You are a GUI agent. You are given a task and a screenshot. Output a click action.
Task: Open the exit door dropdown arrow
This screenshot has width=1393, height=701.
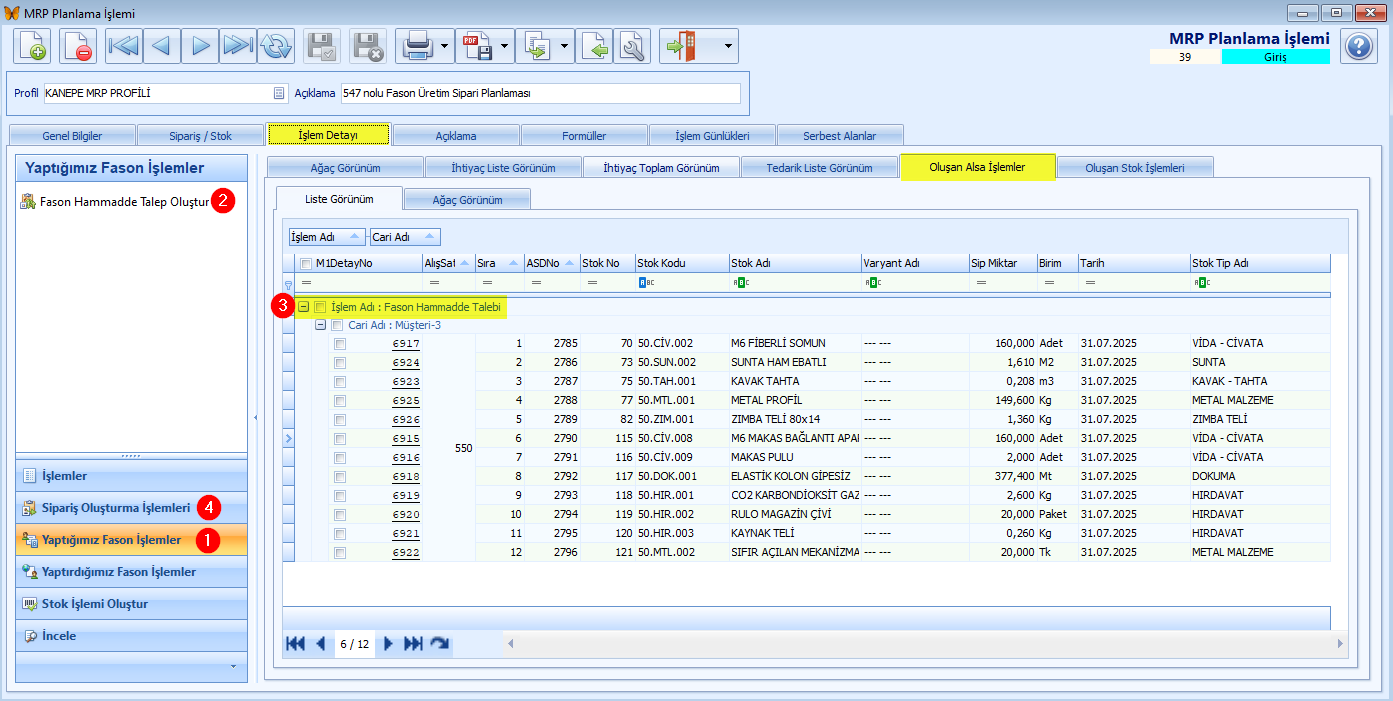pyautogui.click(x=729, y=46)
